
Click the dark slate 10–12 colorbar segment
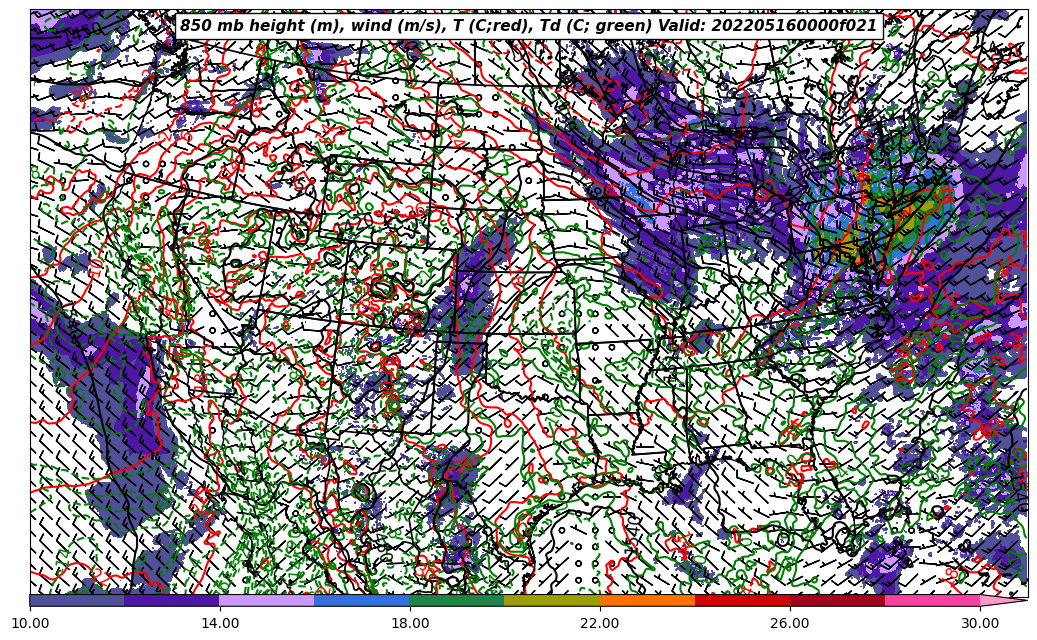pos(77,601)
